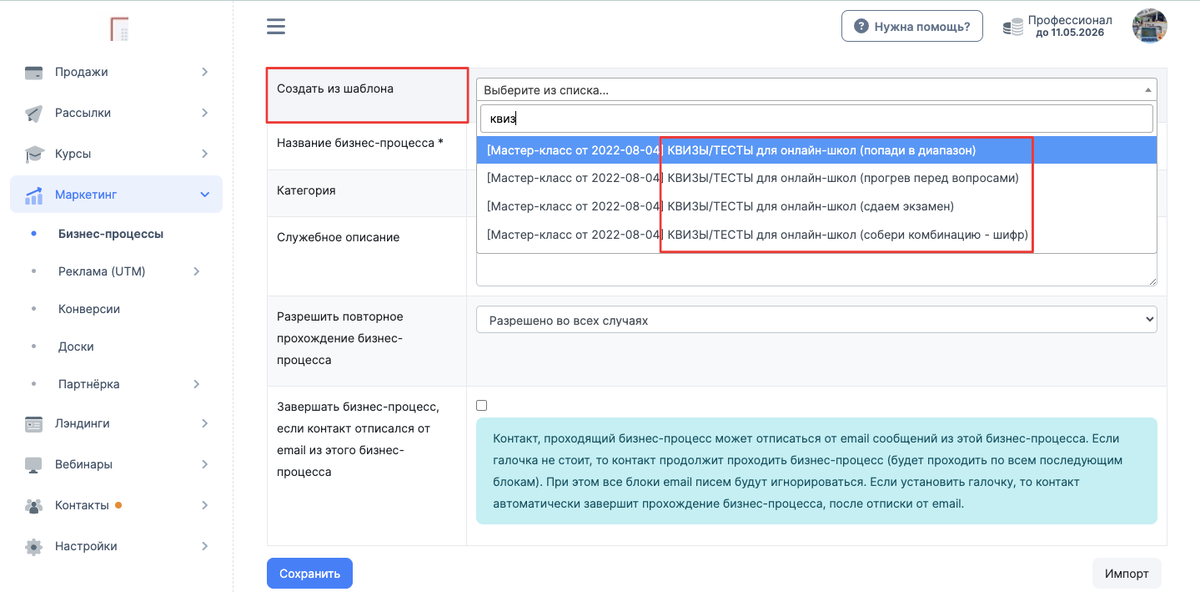Click the Вебинары monitor icon

[34, 465]
